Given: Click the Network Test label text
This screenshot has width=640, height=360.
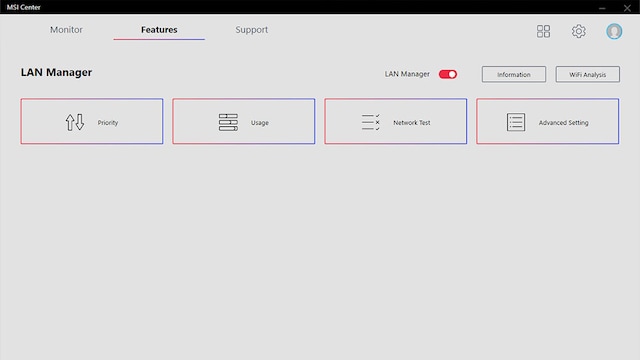Looking at the screenshot, I should tap(411, 122).
